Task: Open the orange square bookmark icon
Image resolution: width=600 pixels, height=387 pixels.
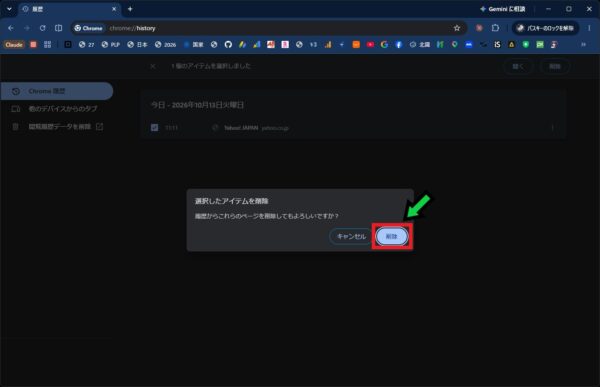Action: (356, 44)
